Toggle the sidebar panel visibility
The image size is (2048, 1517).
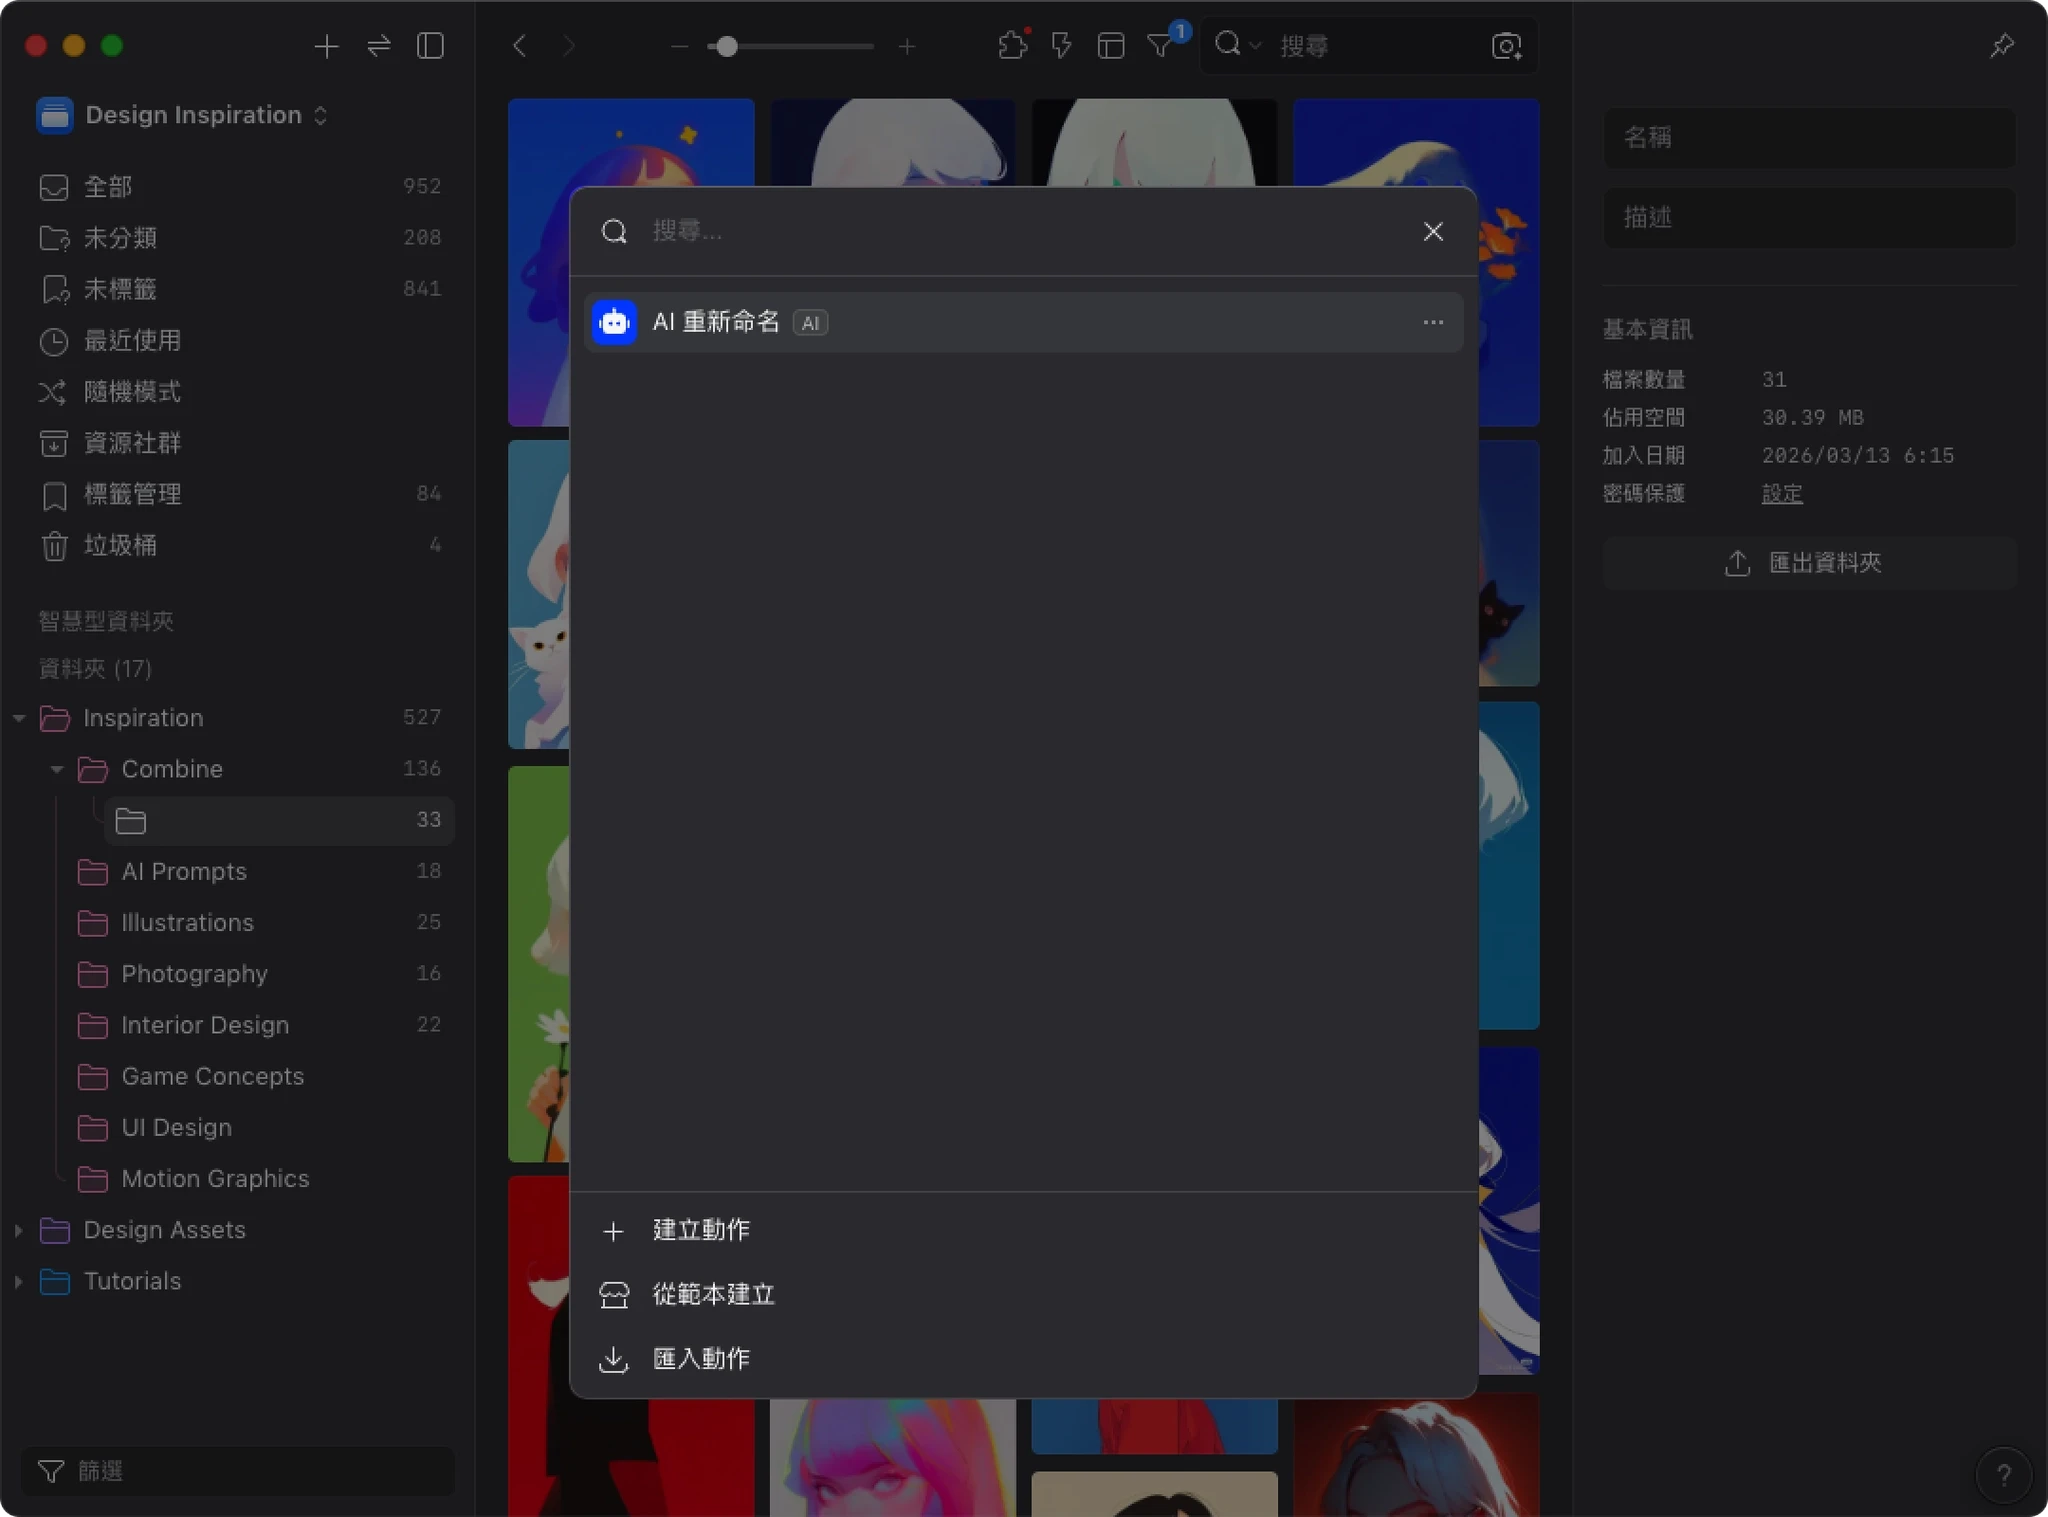[x=430, y=46]
